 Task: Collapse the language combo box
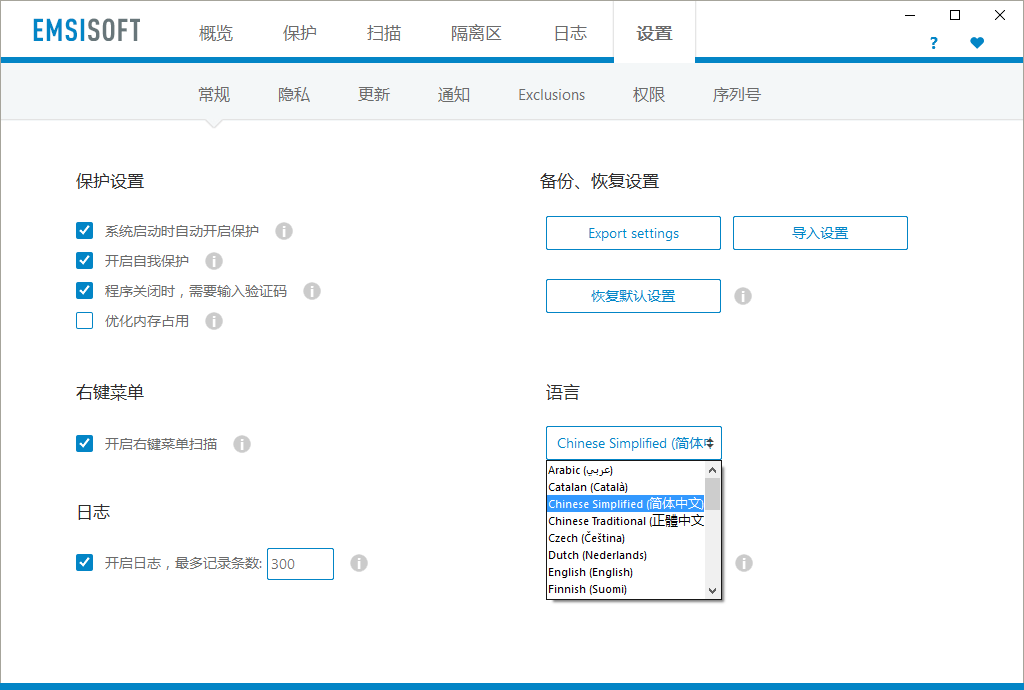point(633,443)
